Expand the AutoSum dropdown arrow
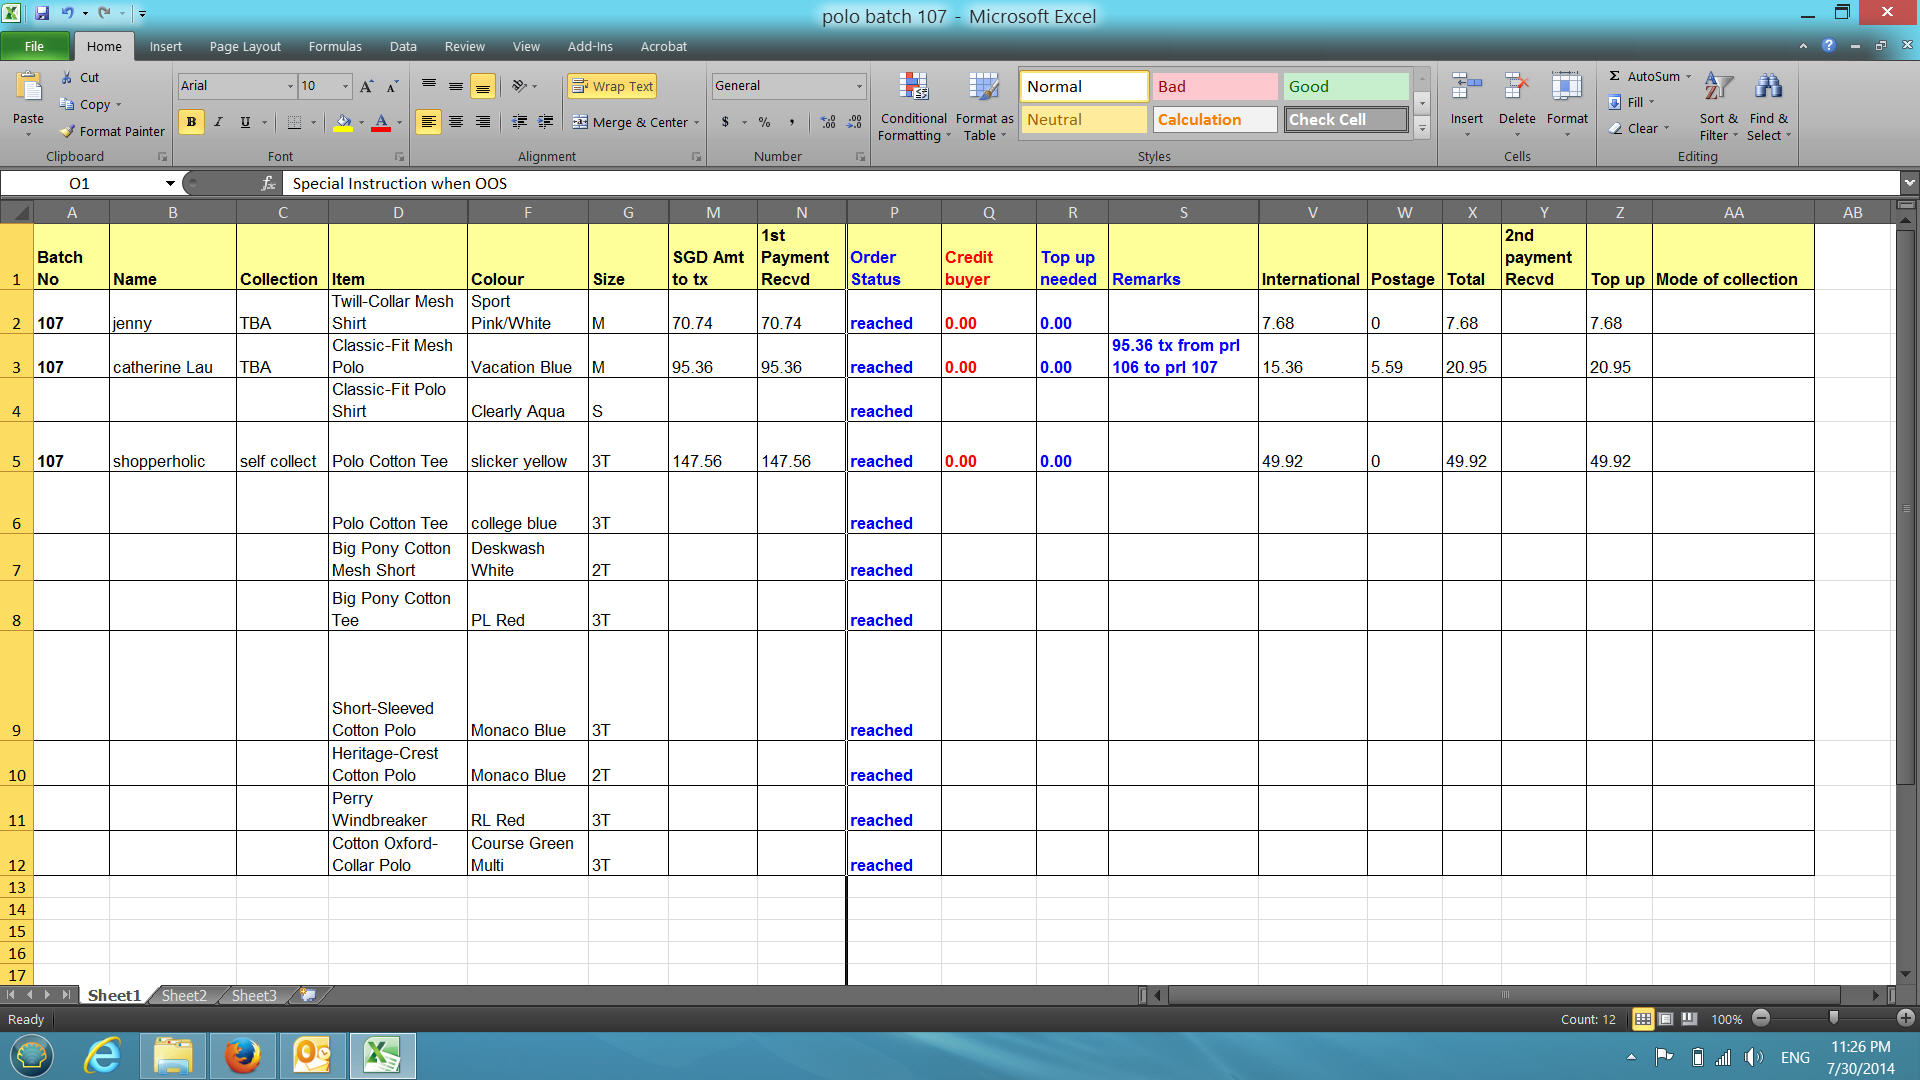Viewport: 1920px width, 1080px height. pyautogui.click(x=1688, y=76)
